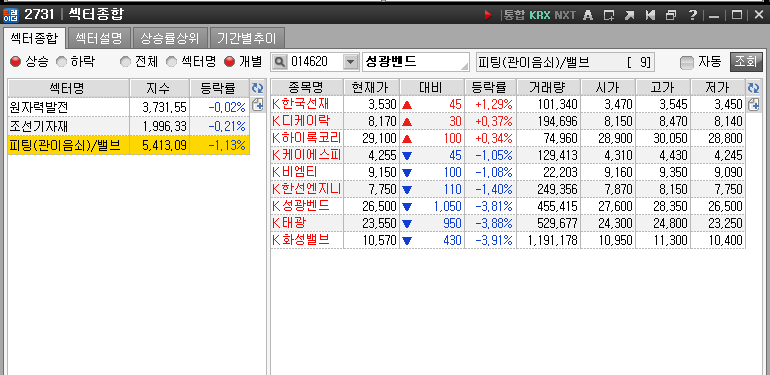Select the 원자력발전 sector row
The height and width of the screenshot is (375, 770).
click(129, 107)
